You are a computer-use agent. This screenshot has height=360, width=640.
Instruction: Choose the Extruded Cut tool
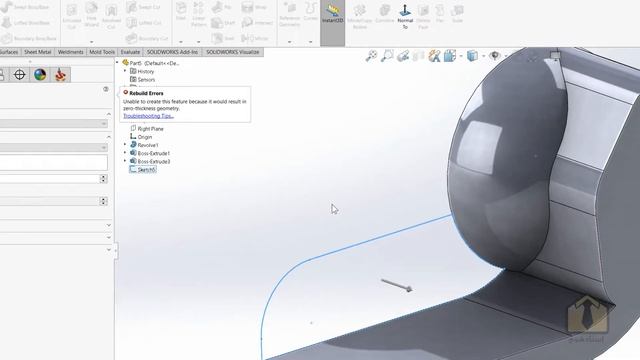click(x=71, y=16)
